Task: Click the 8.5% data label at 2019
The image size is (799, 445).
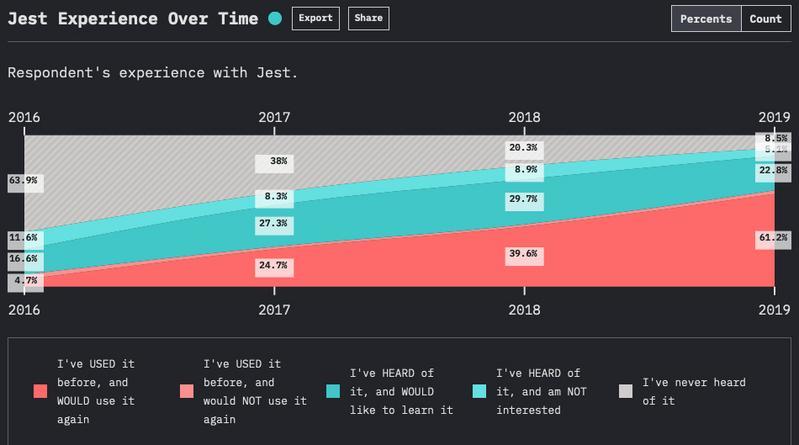Action: click(x=774, y=138)
